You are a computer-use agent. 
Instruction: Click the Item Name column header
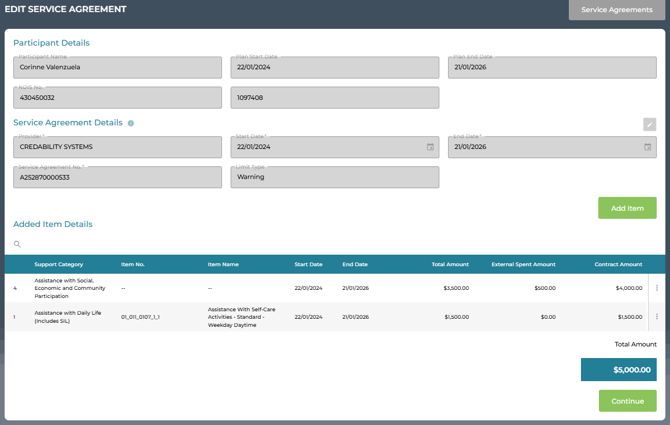(223, 265)
